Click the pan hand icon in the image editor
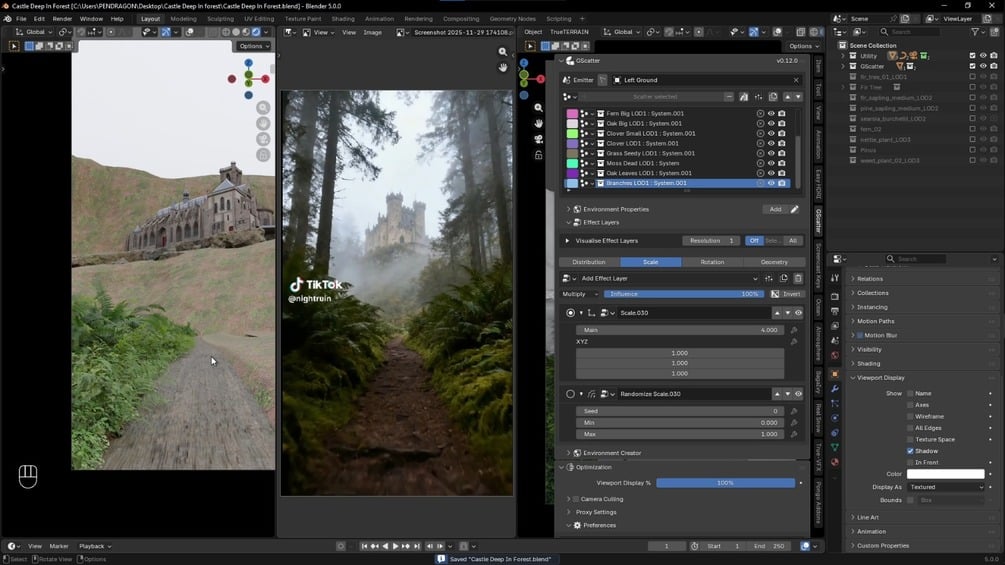The width and height of the screenshot is (1005, 565). [502, 67]
